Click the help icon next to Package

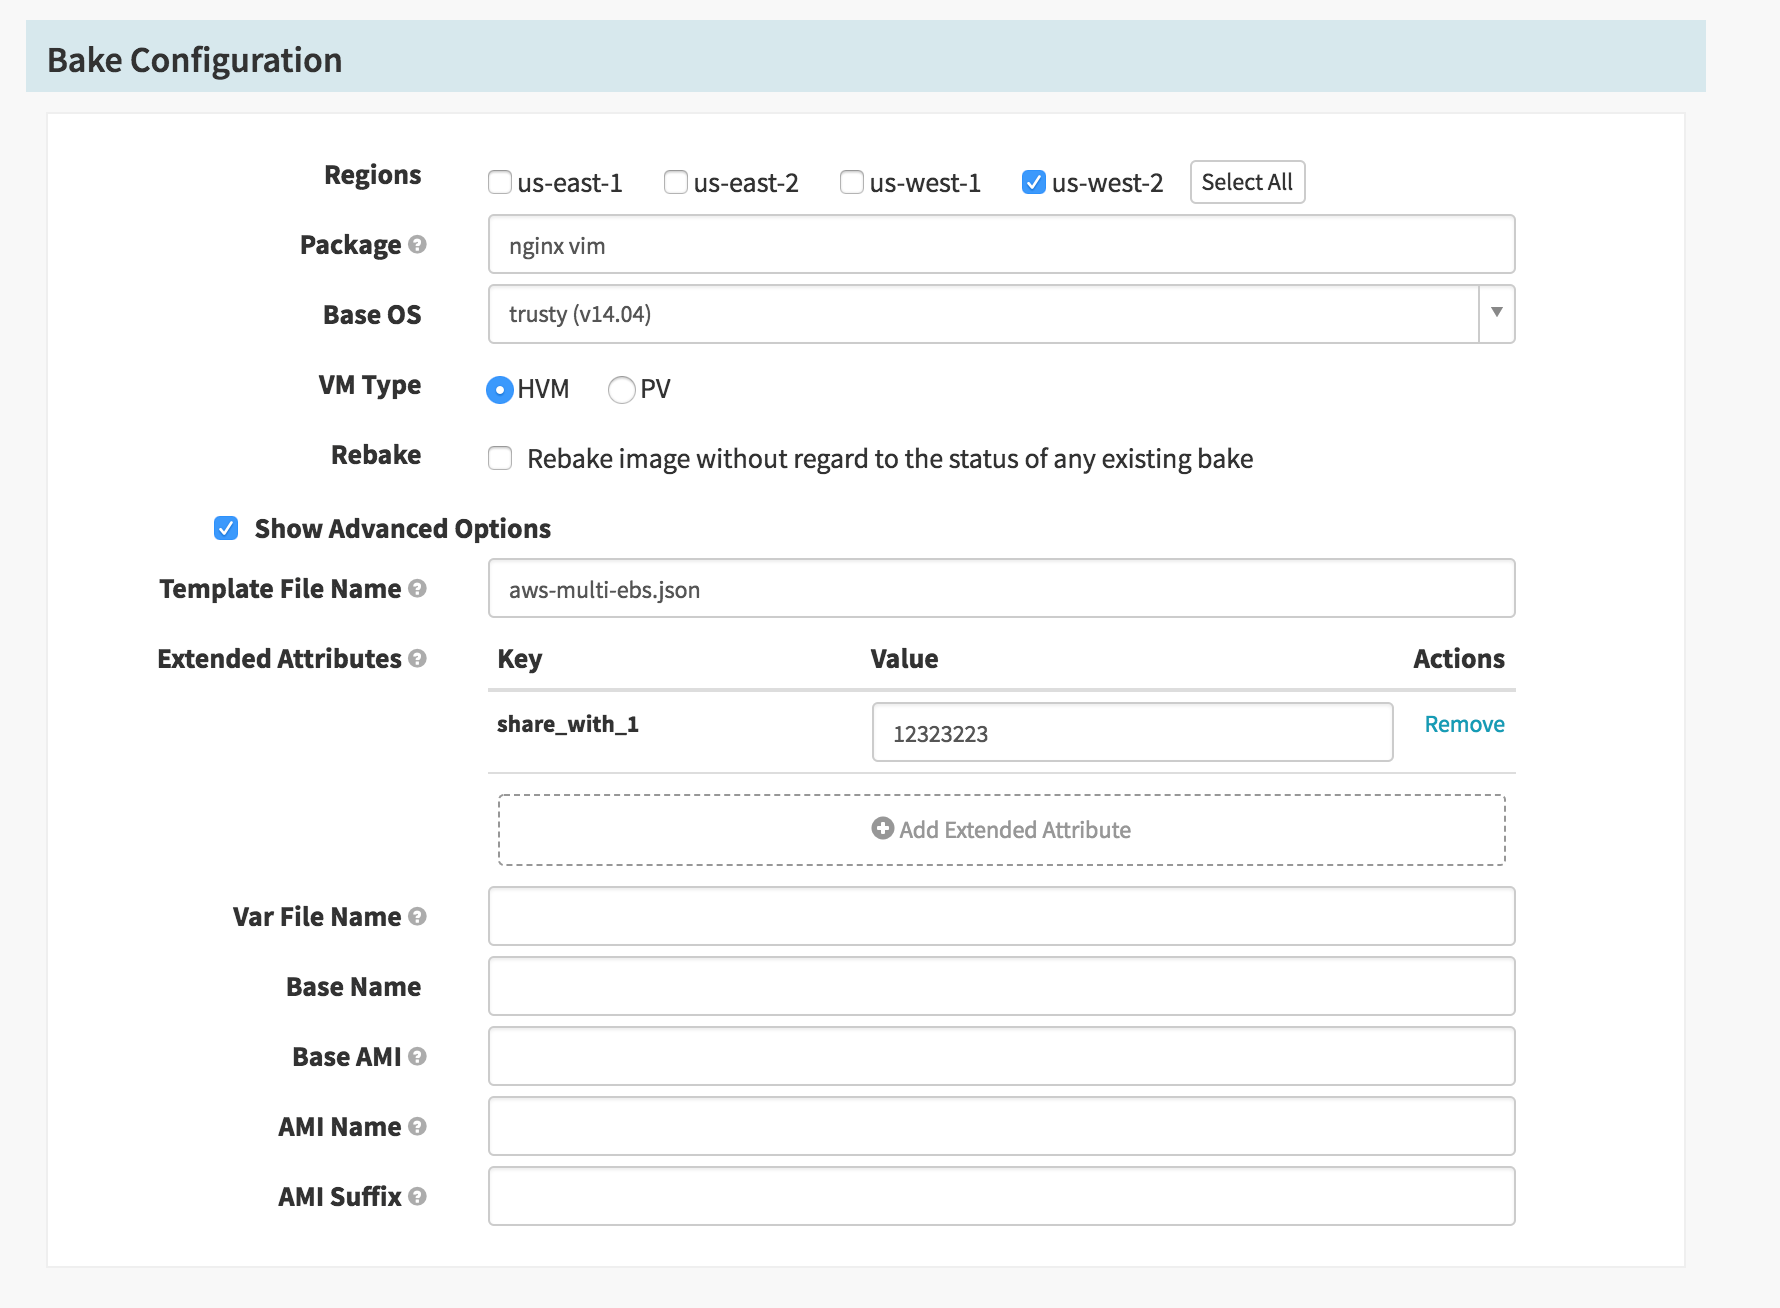click(417, 245)
